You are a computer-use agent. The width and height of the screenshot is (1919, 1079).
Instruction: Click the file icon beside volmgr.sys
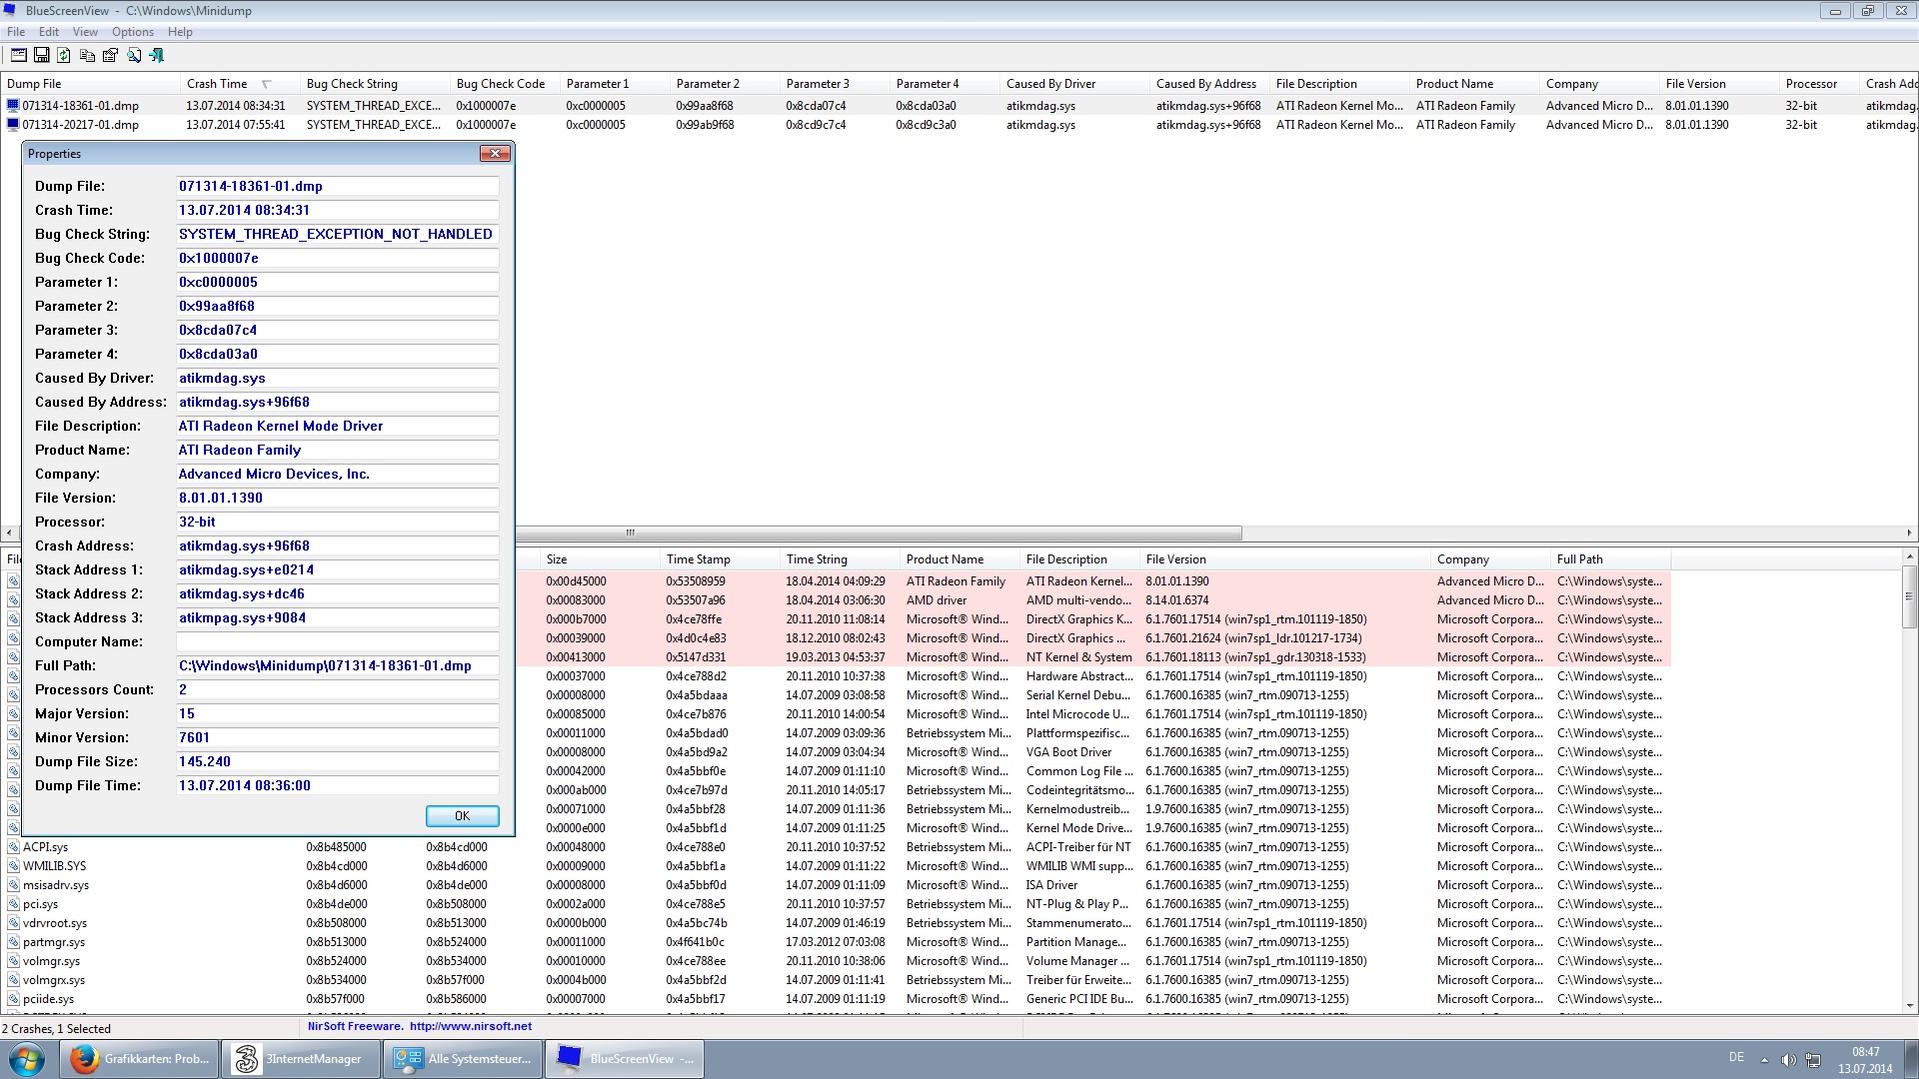click(13, 961)
